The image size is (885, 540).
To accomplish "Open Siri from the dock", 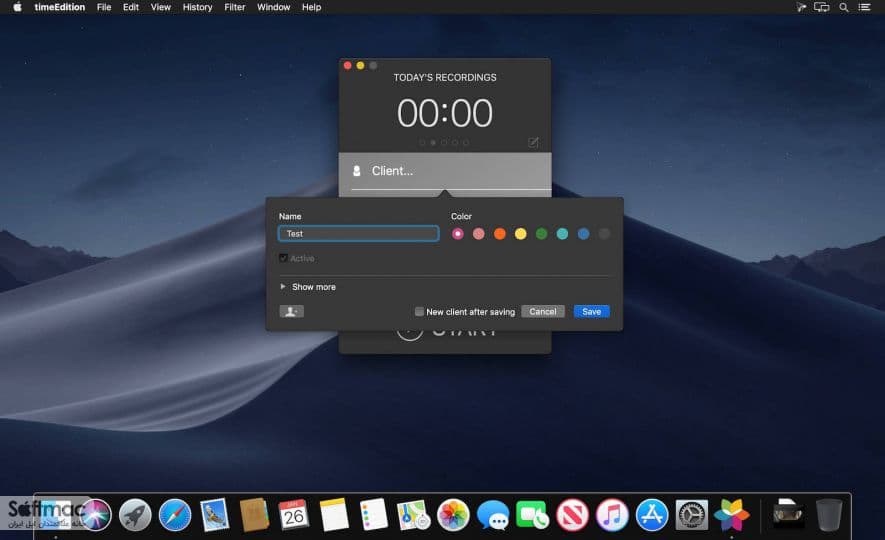I will tap(95, 515).
